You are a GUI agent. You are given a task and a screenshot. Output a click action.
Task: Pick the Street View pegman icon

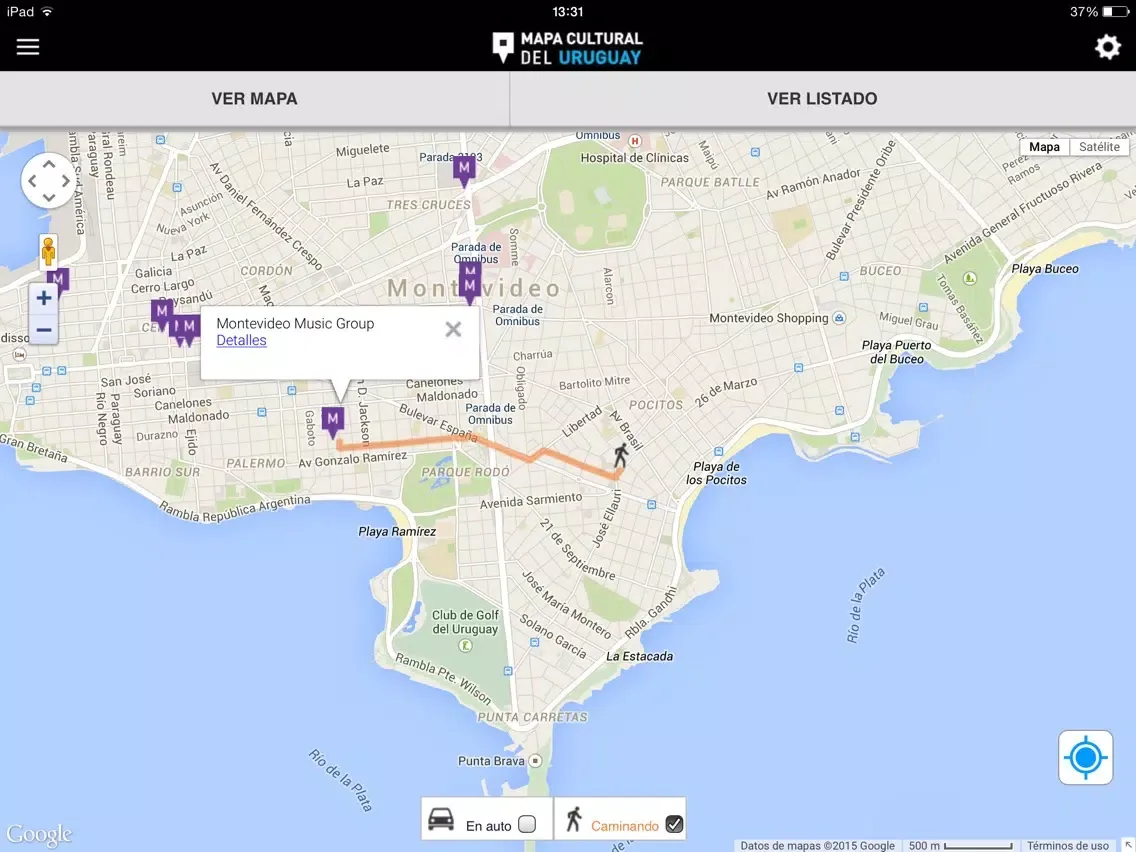click(48, 251)
